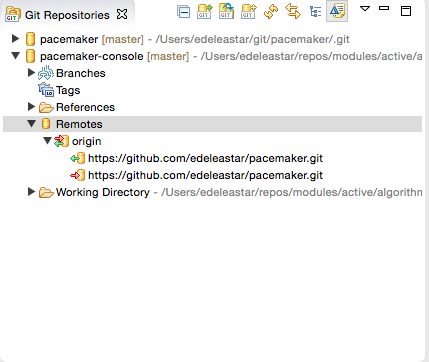The width and height of the screenshot is (429, 362).
Task: Collapse the Remotes node
Action: [x=32, y=124]
